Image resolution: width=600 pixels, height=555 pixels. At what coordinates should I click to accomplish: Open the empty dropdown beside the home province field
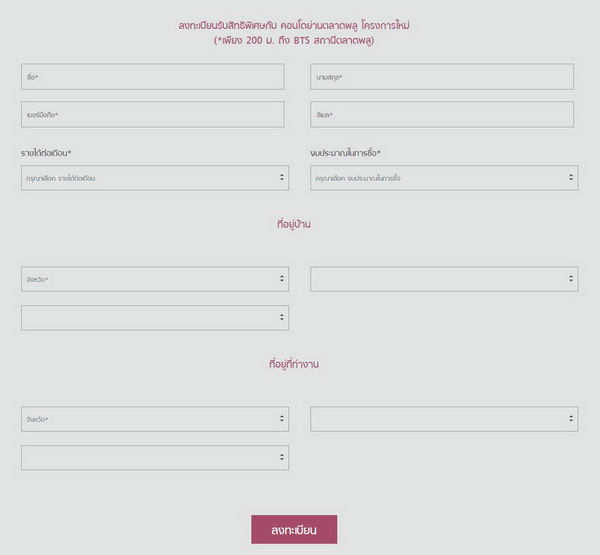pyautogui.click(x=440, y=279)
